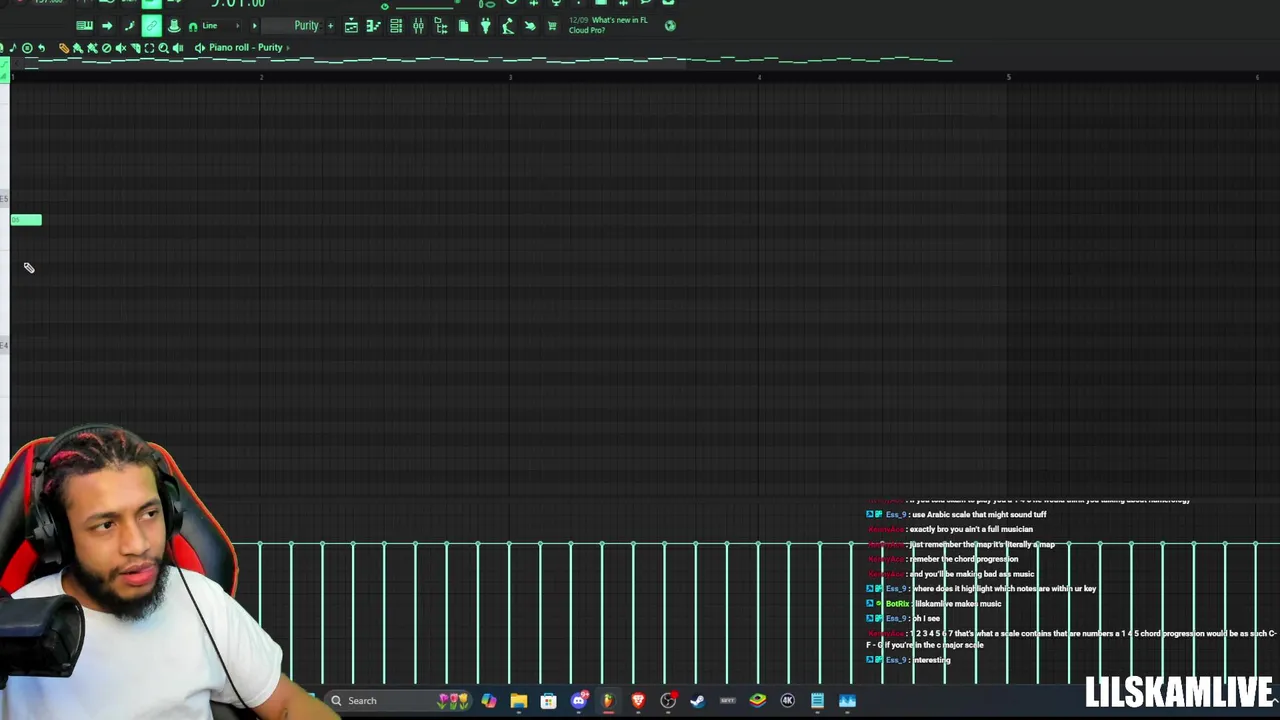This screenshot has height=720, width=1280.
Task: Click bar 2 on the timeline ruler
Action: point(262,77)
